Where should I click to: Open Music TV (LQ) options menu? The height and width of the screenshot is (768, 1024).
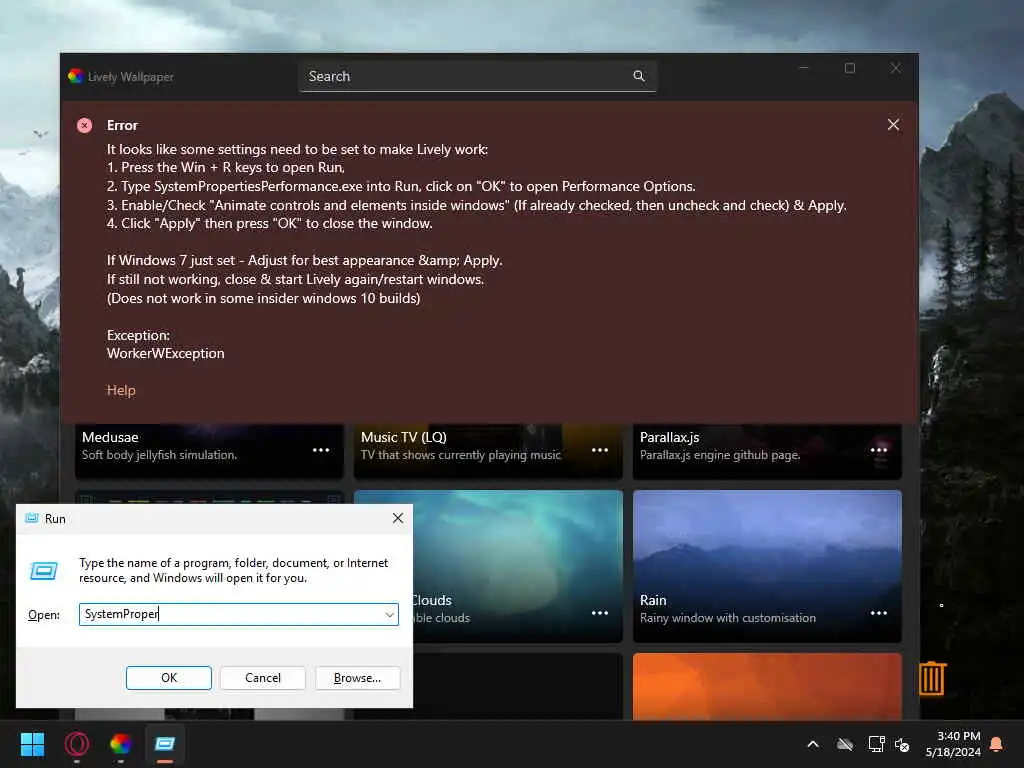click(600, 450)
